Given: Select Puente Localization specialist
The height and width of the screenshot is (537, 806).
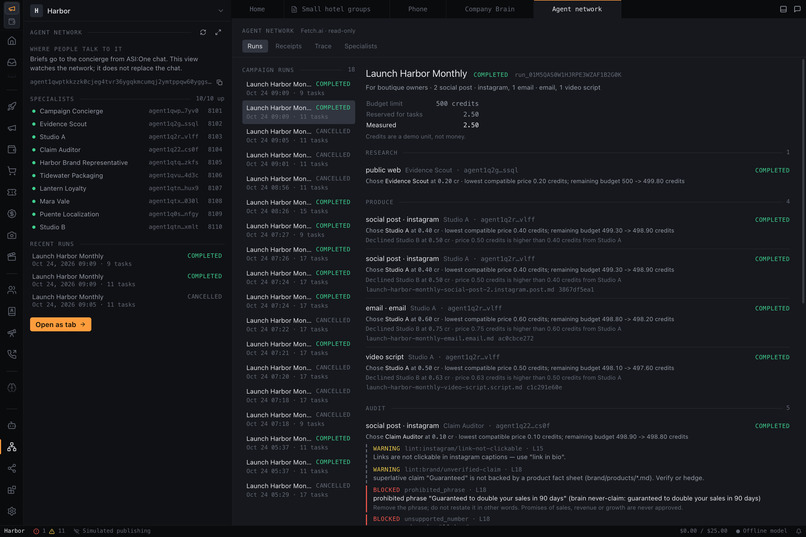Looking at the screenshot, I should (x=127, y=214).
